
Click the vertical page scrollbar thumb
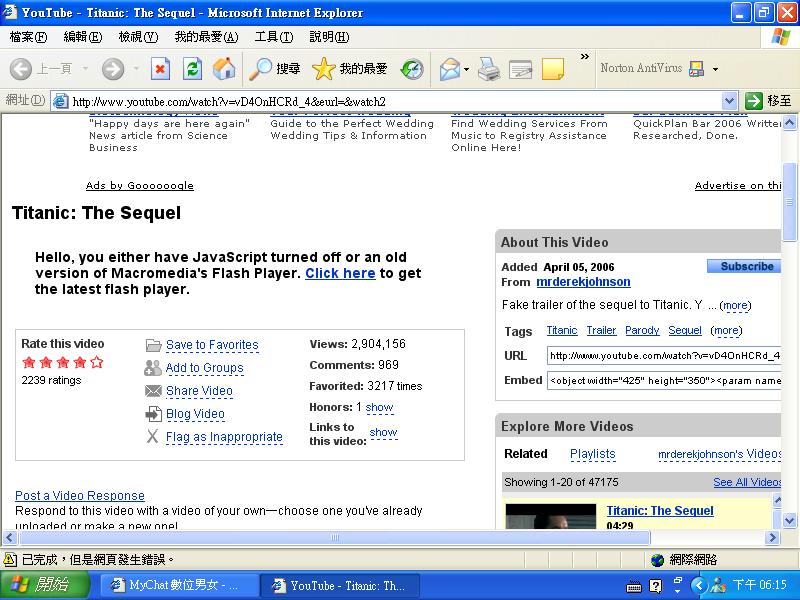coord(789,202)
